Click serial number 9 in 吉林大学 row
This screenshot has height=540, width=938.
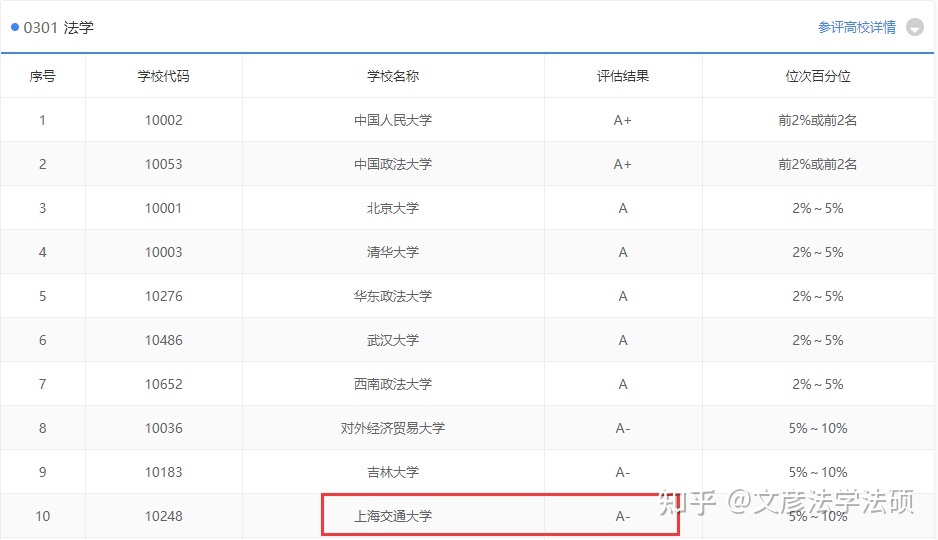click(42, 472)
